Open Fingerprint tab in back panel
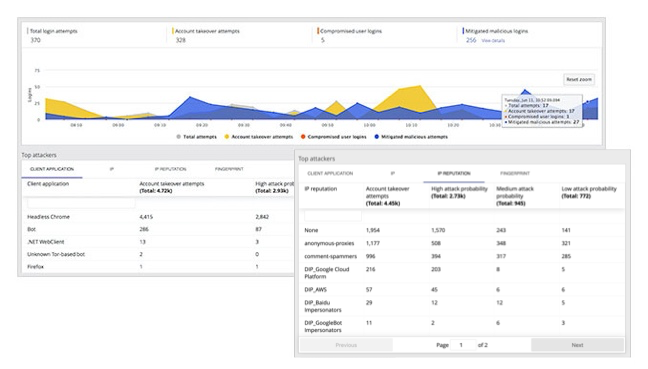Screen dimensions: 648x369 pyautogui.click(x=229, y=169)
